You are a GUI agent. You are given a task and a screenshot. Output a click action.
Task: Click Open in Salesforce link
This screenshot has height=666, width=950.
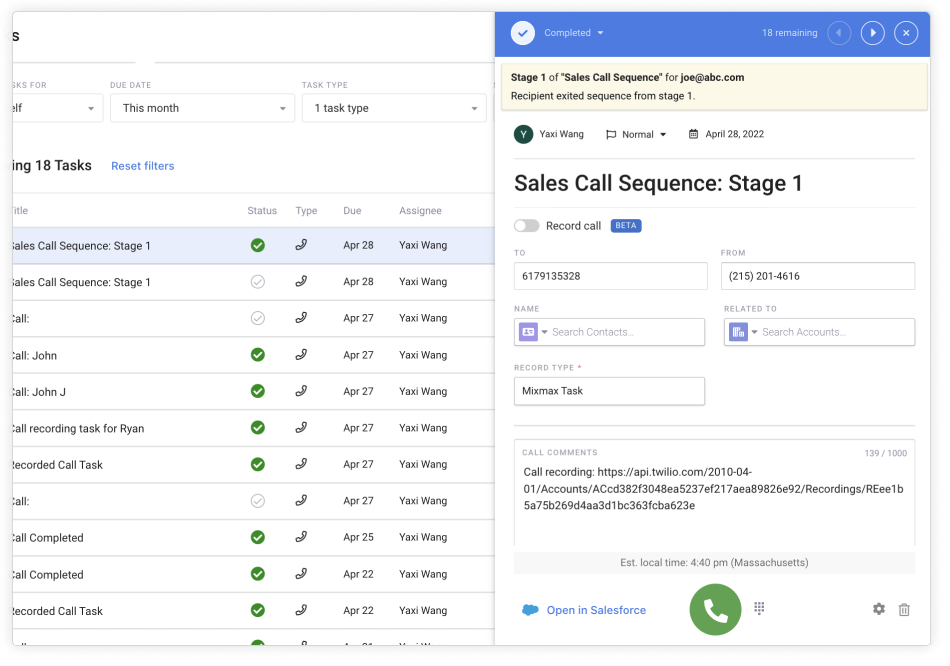596,610
